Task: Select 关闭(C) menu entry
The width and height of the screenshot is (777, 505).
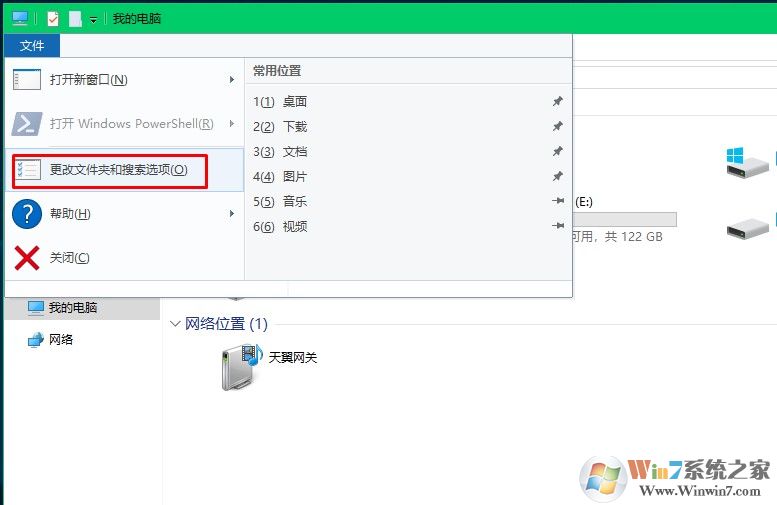Action: 124,258
